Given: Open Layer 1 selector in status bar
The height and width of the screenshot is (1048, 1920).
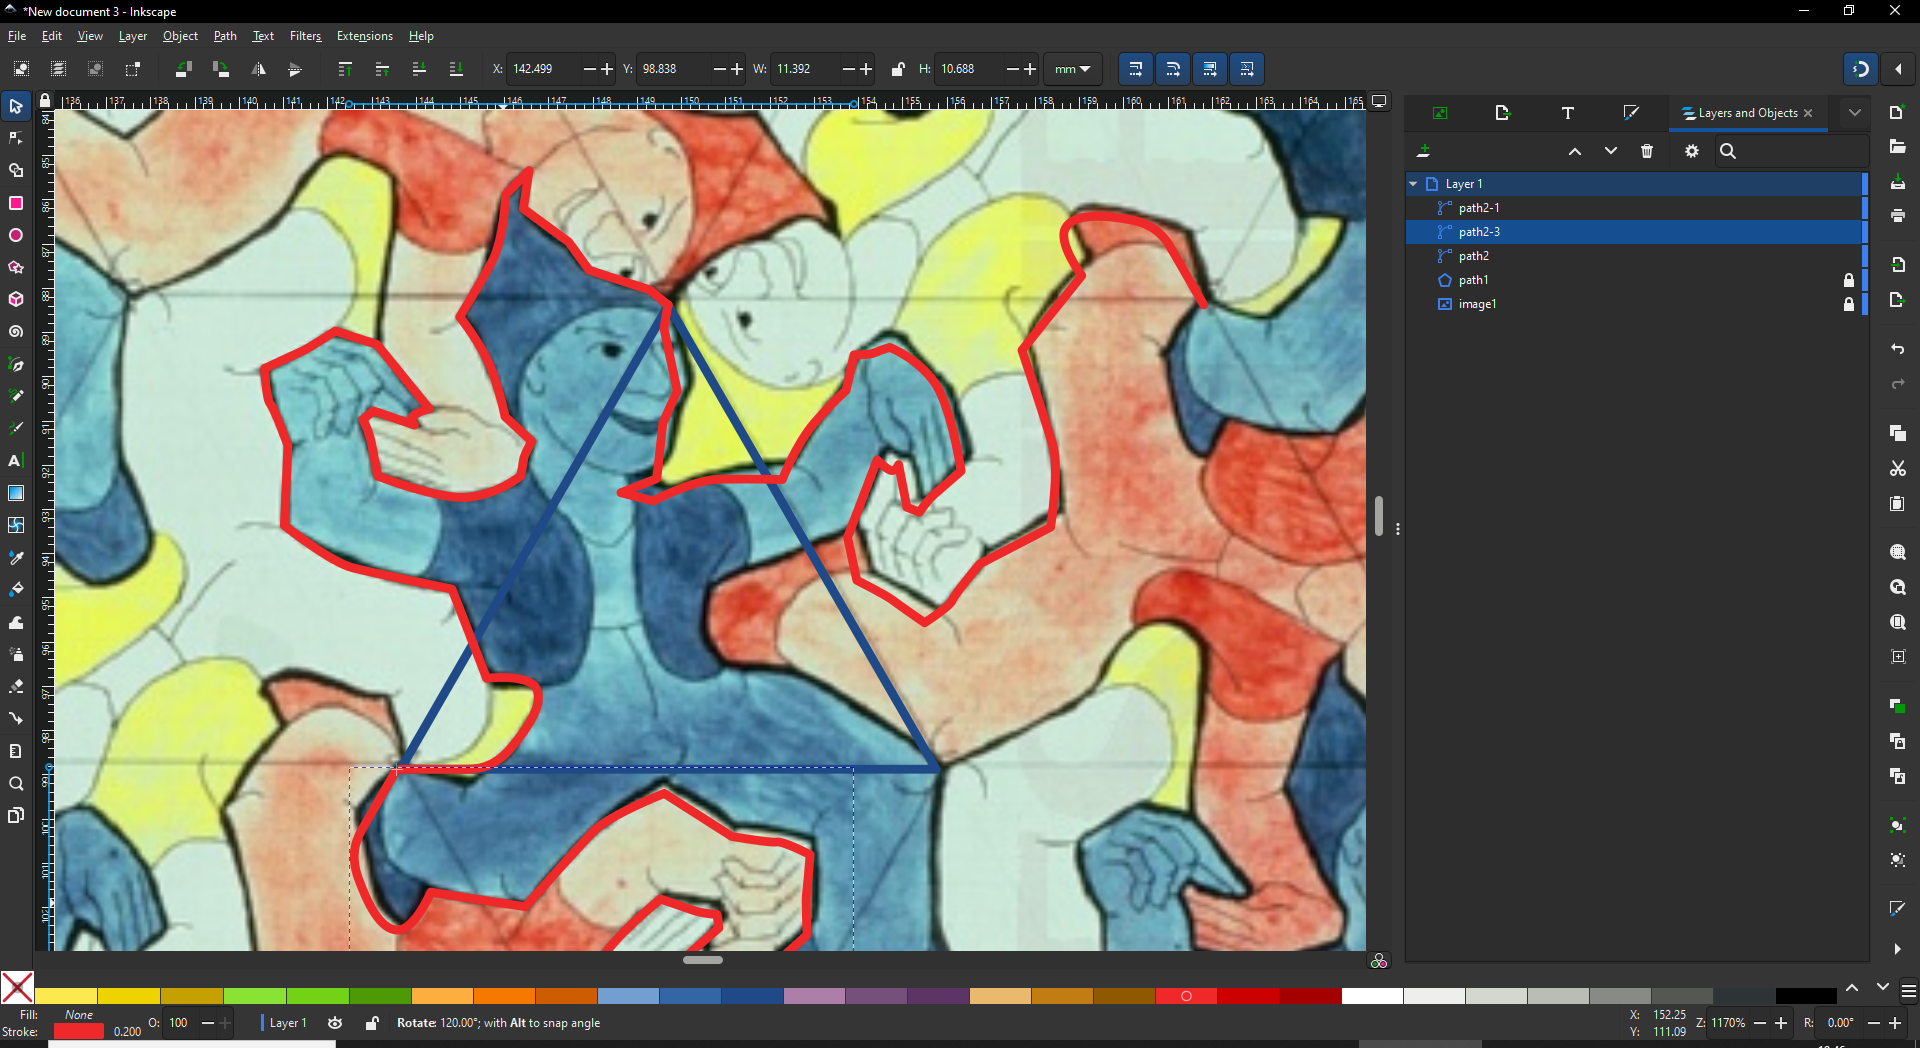Looking at the screenshot, I should (287, 1023).
